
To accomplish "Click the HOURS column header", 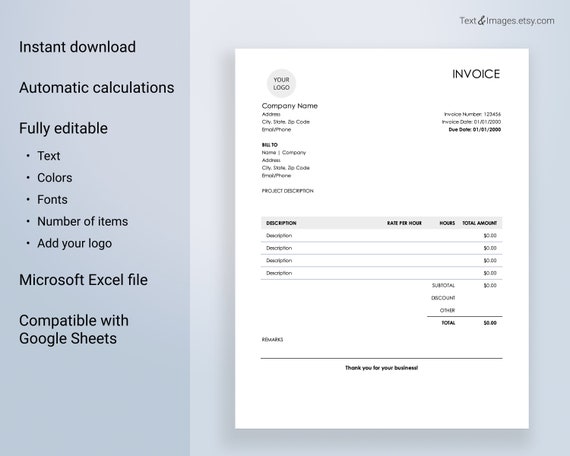I will tap(447, 223).
